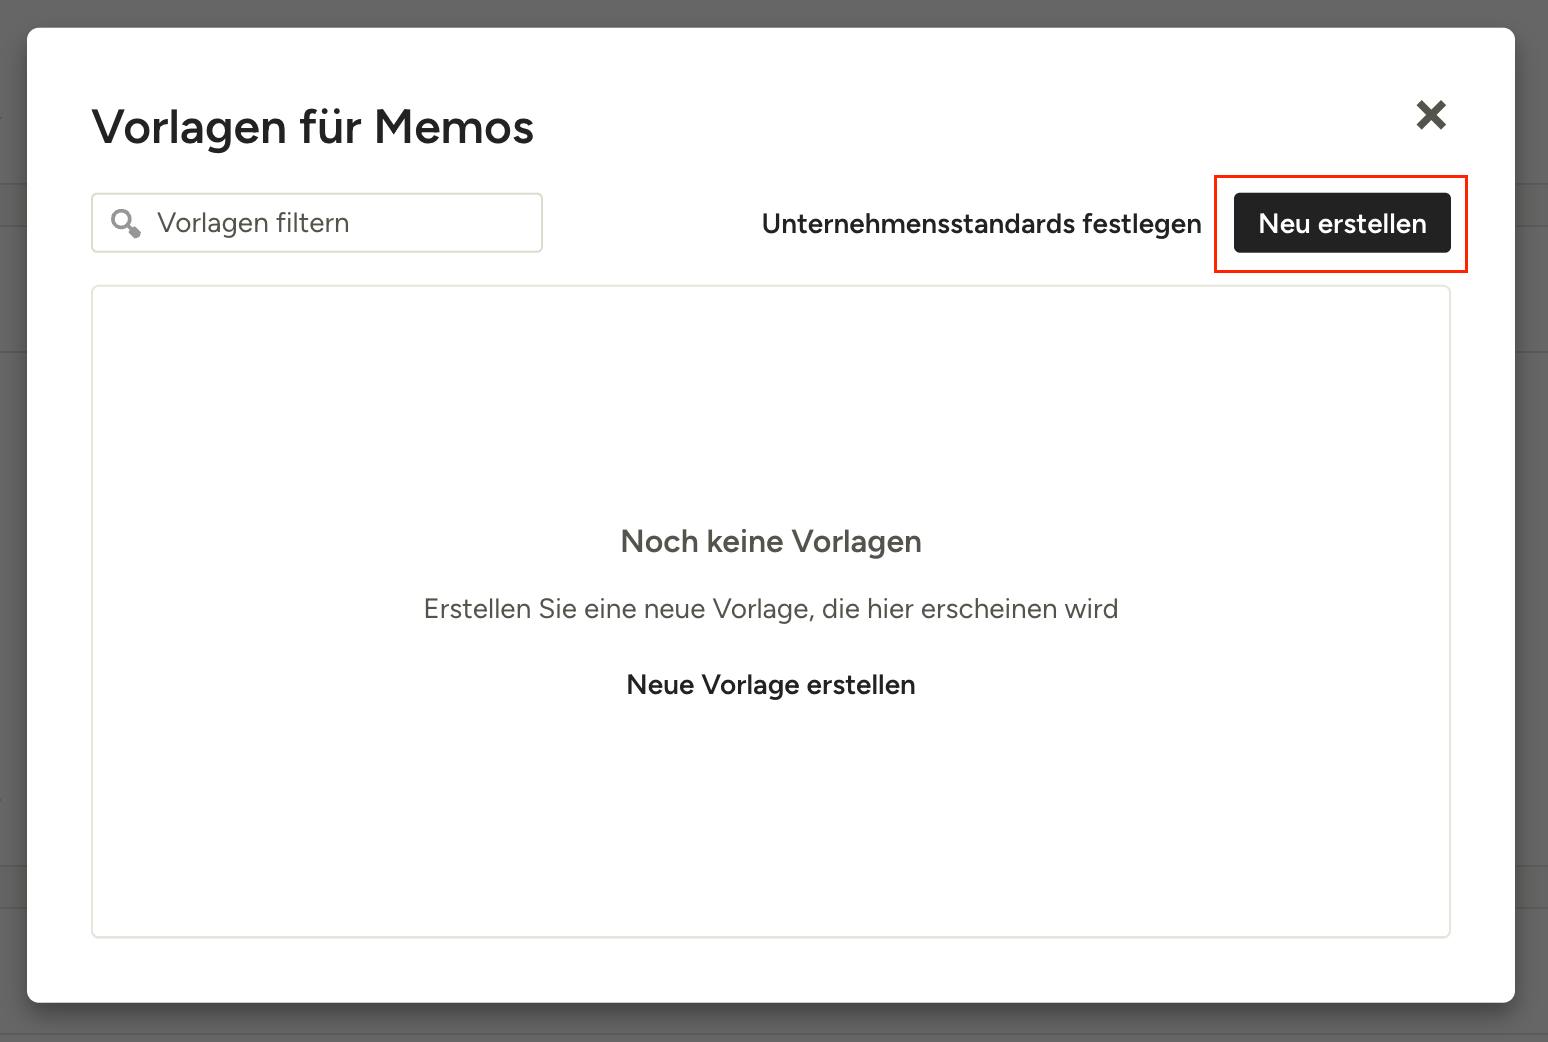Click the Noch keine Vorlagen heading
The width and height of the screenshot is (1548, 1042).
coord(771,541)
